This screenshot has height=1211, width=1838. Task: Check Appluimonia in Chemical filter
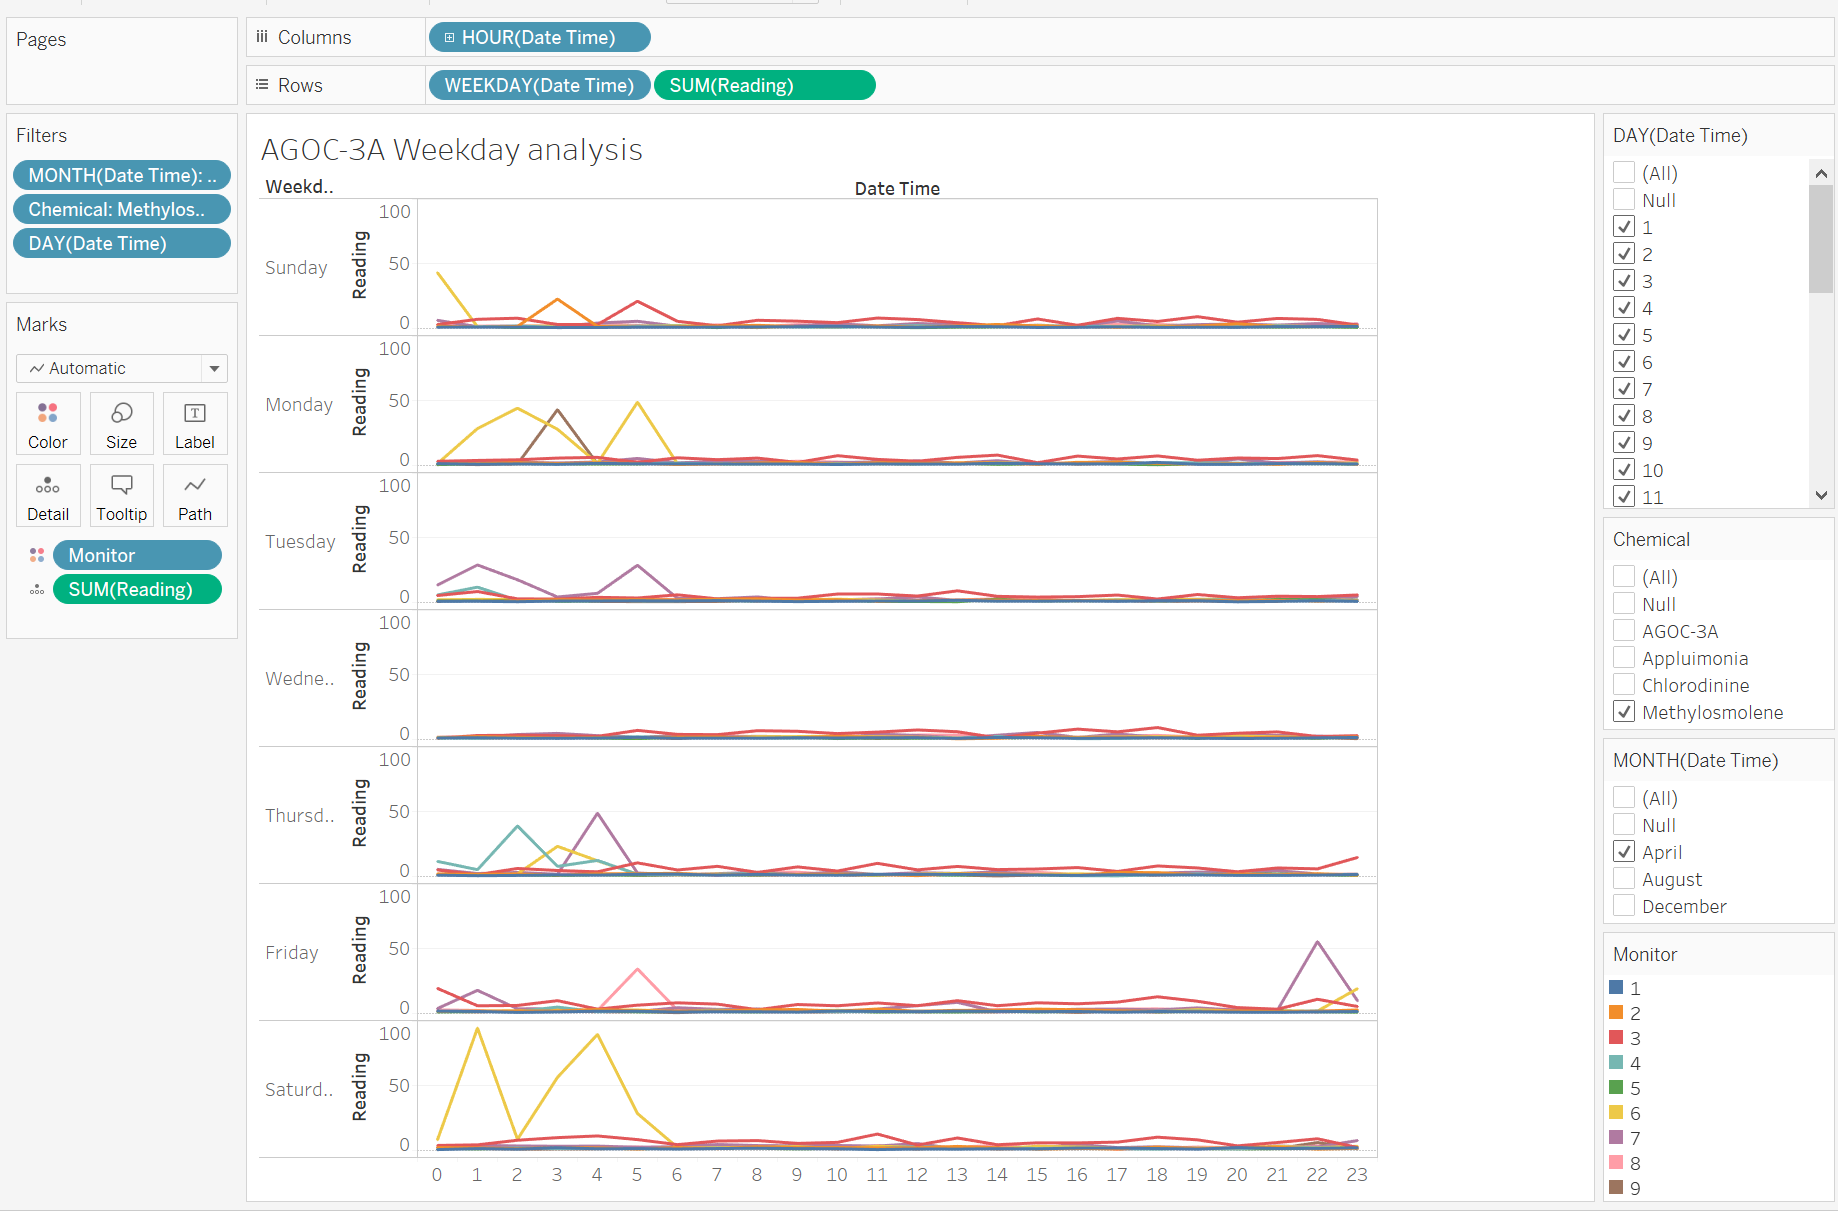click(1624, 658)
